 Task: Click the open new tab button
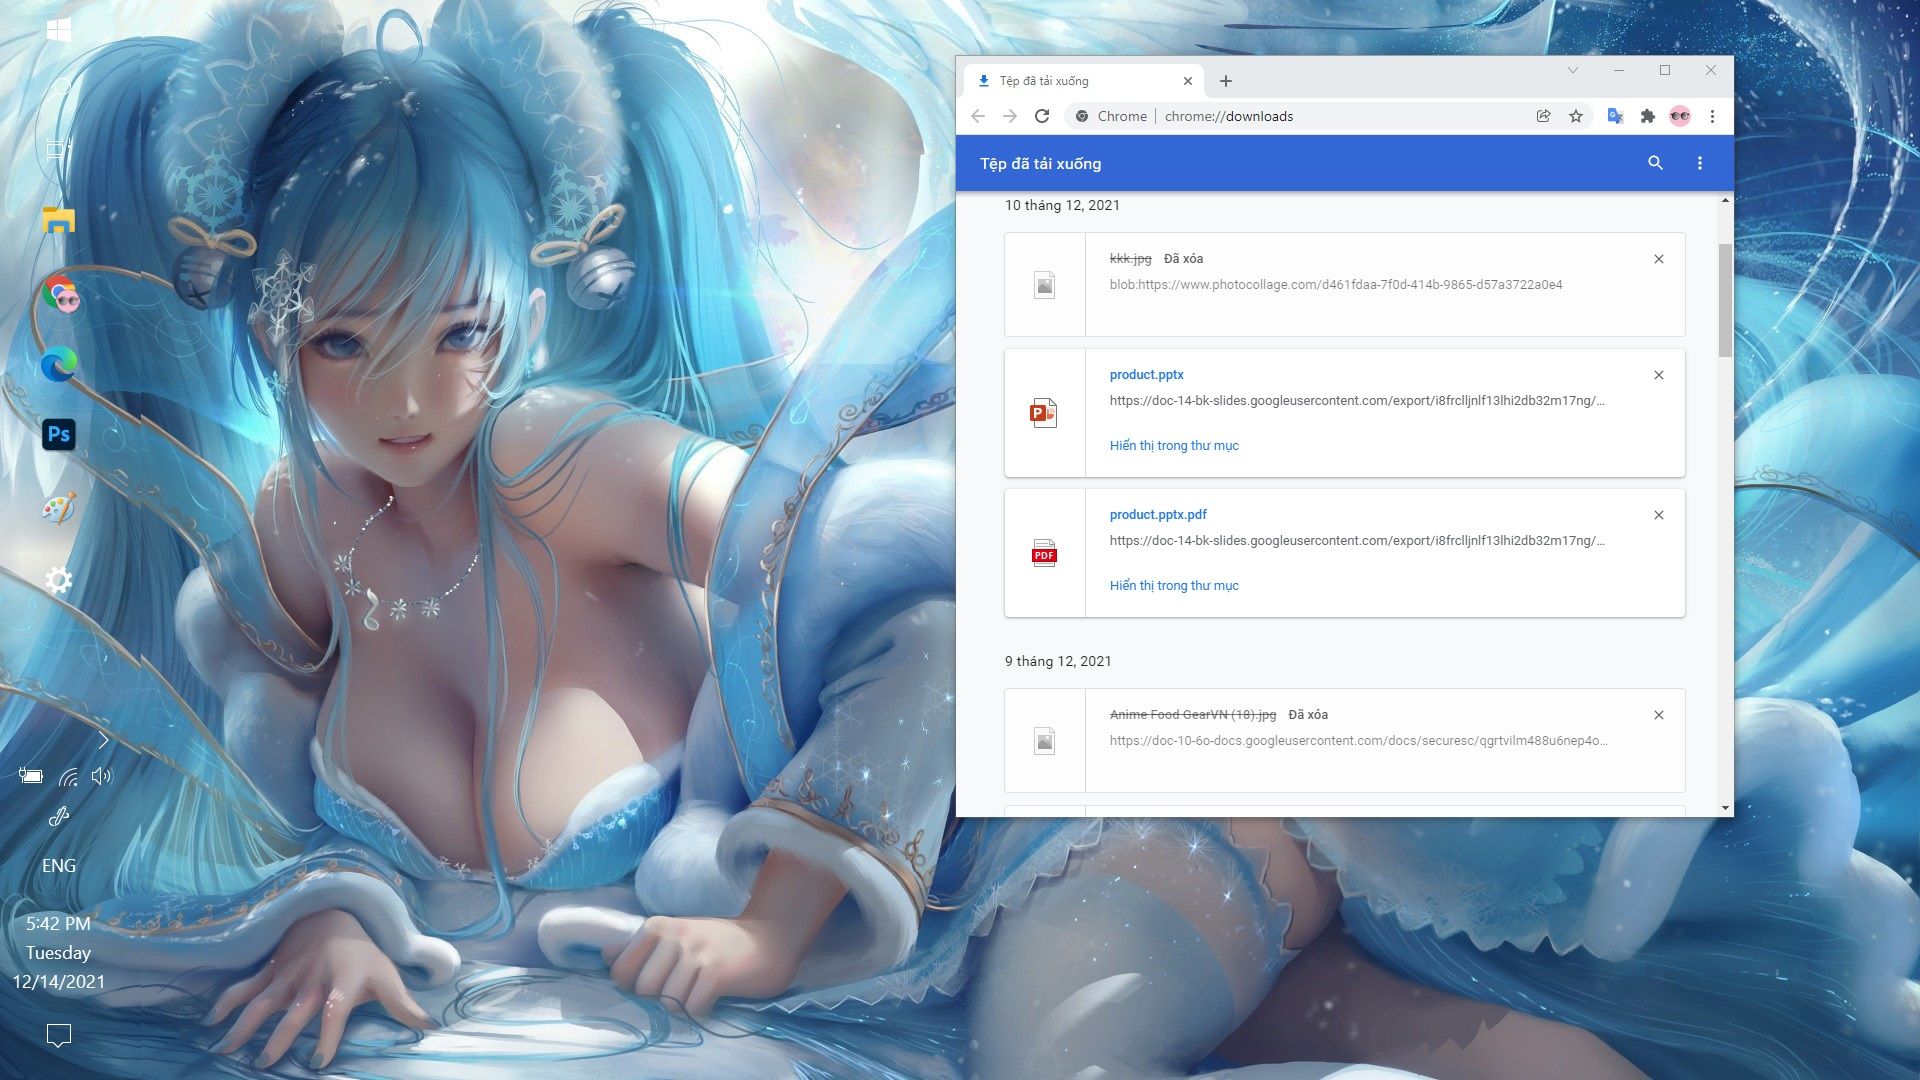tap(1224, 80)
